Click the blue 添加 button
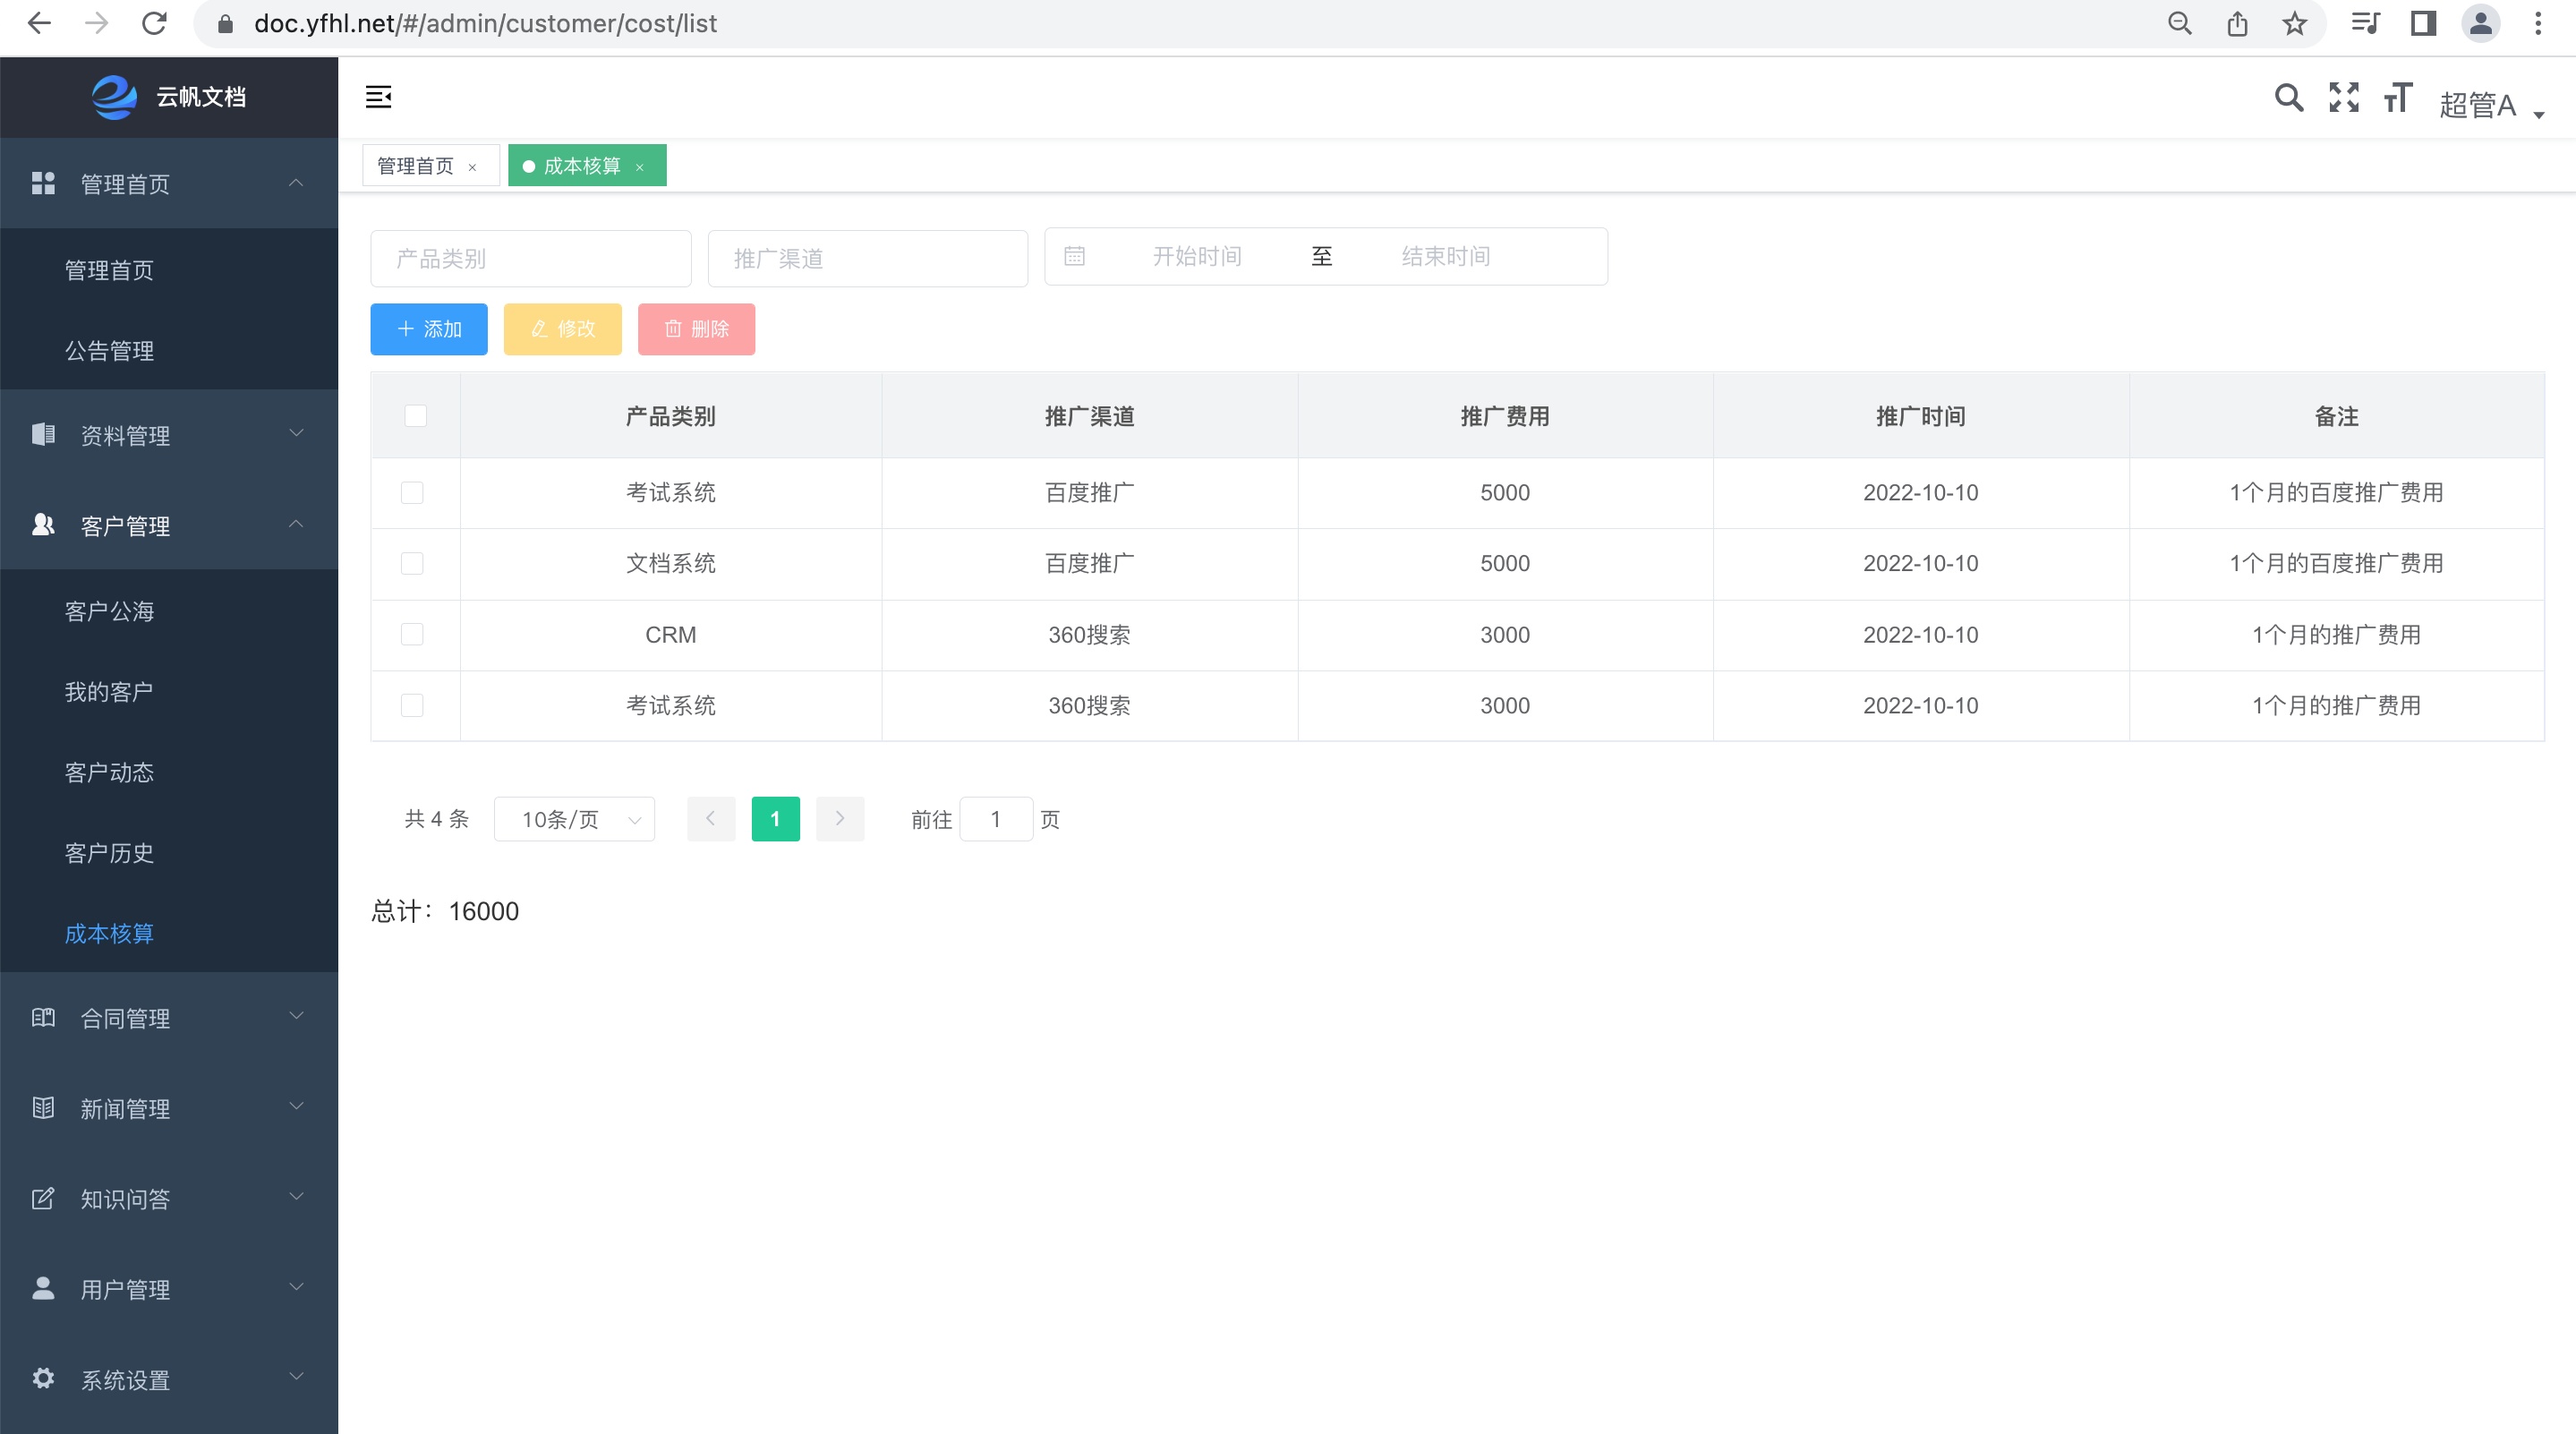The image size is (2576, 1434). (x=429, y=329)
